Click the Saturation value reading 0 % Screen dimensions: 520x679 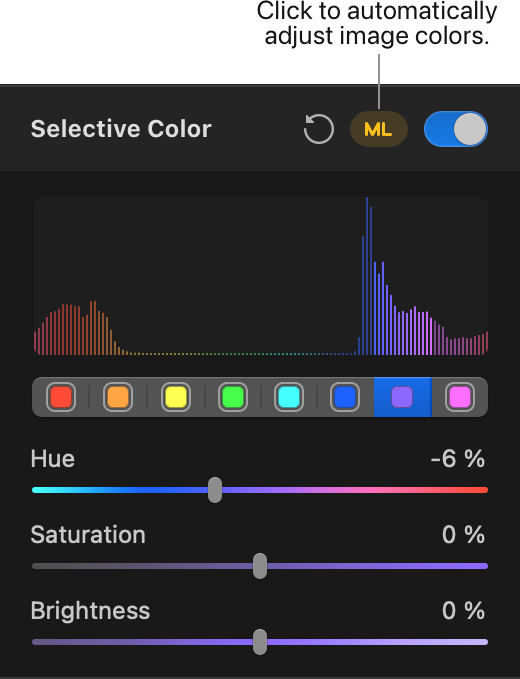(x=463, y=534)
